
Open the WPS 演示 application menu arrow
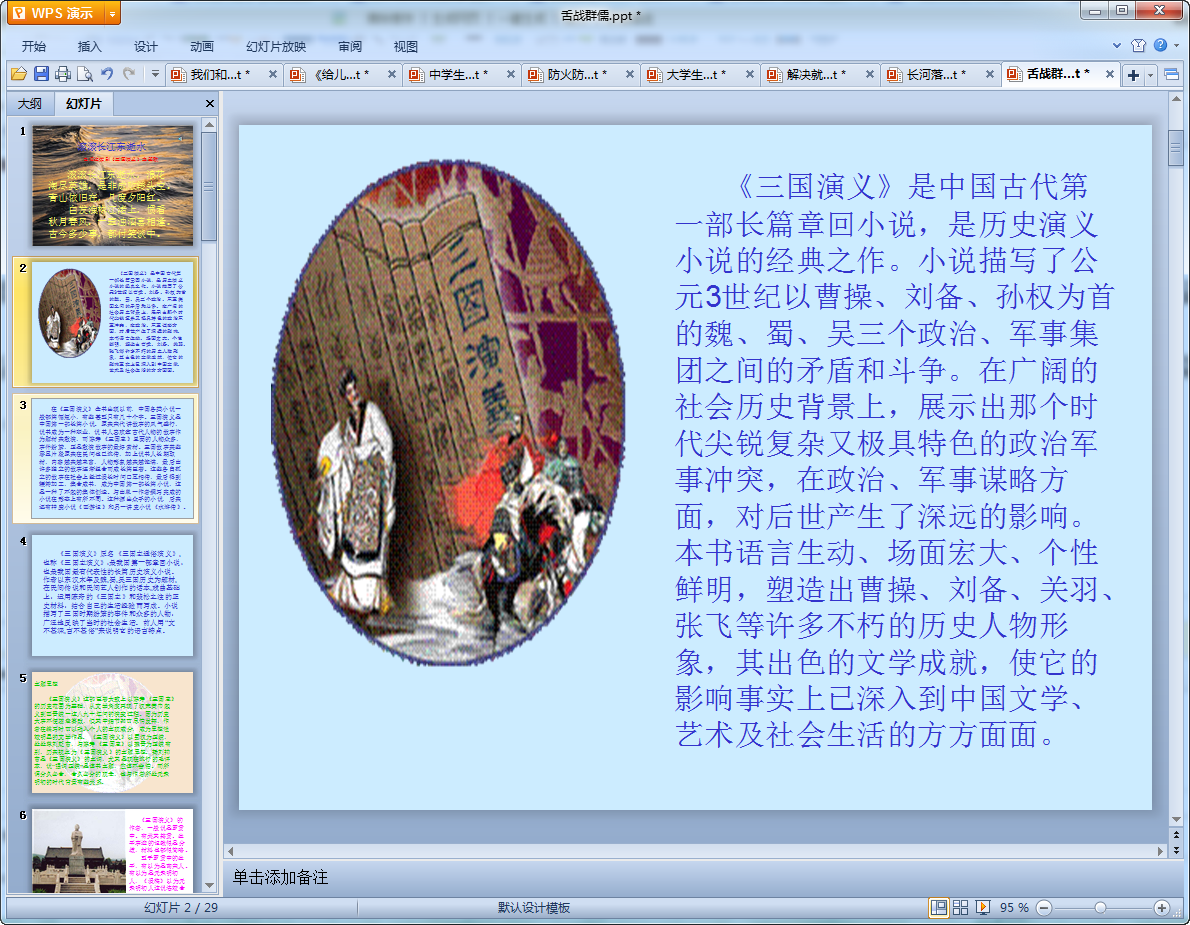[112, 14]
